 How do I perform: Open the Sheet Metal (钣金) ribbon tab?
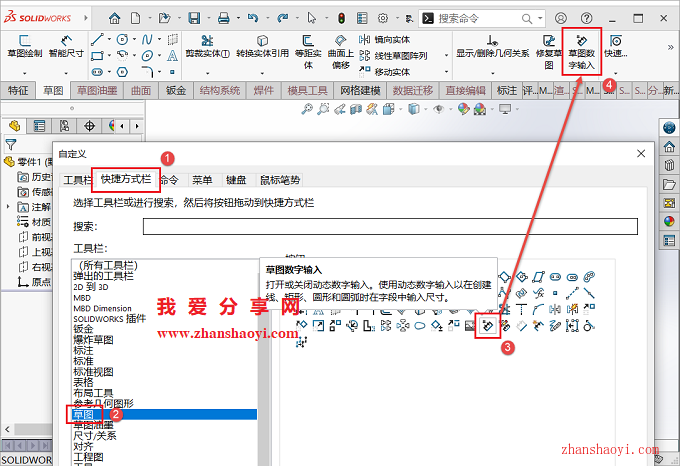pos(176,90)
